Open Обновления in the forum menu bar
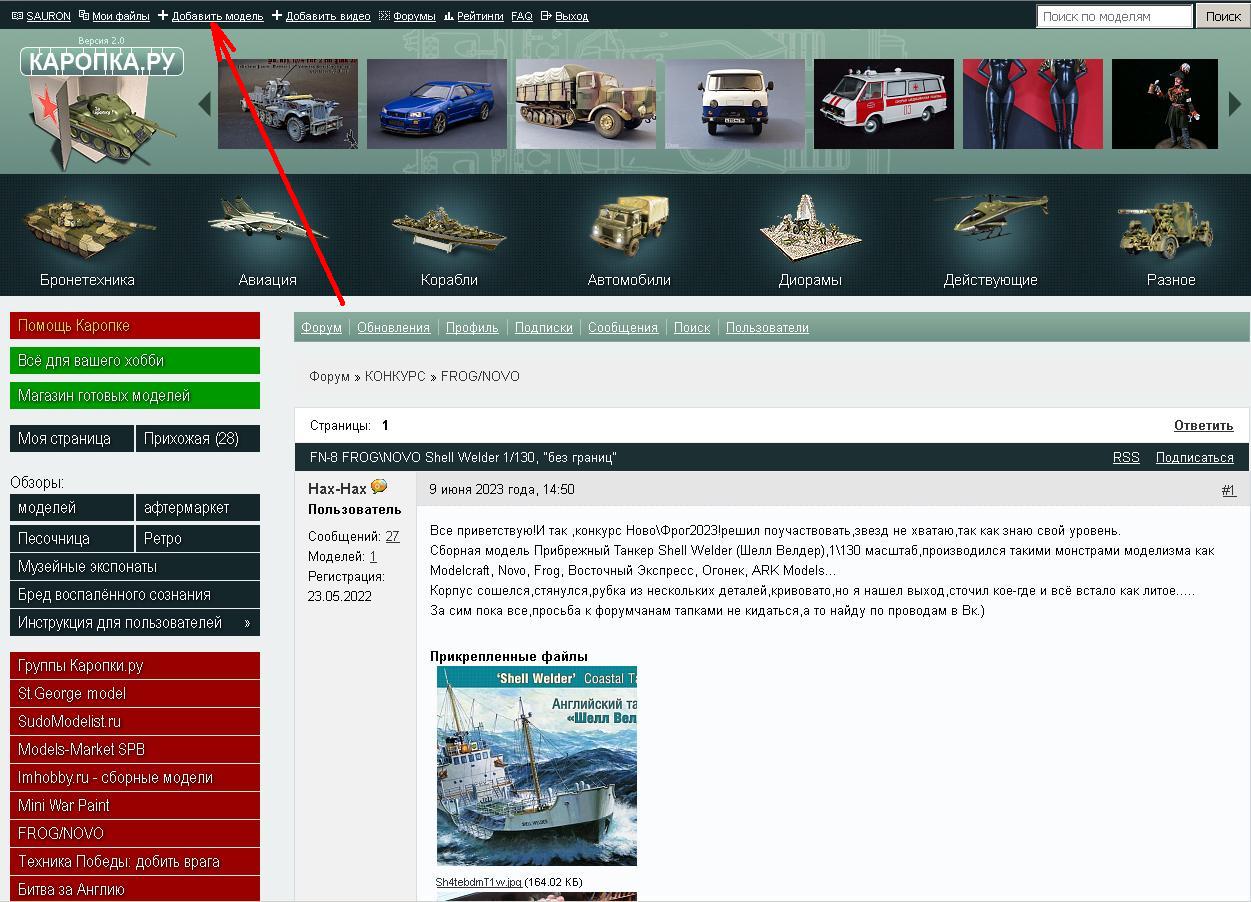Viewport: 1251px width, 902px height. 393,327
